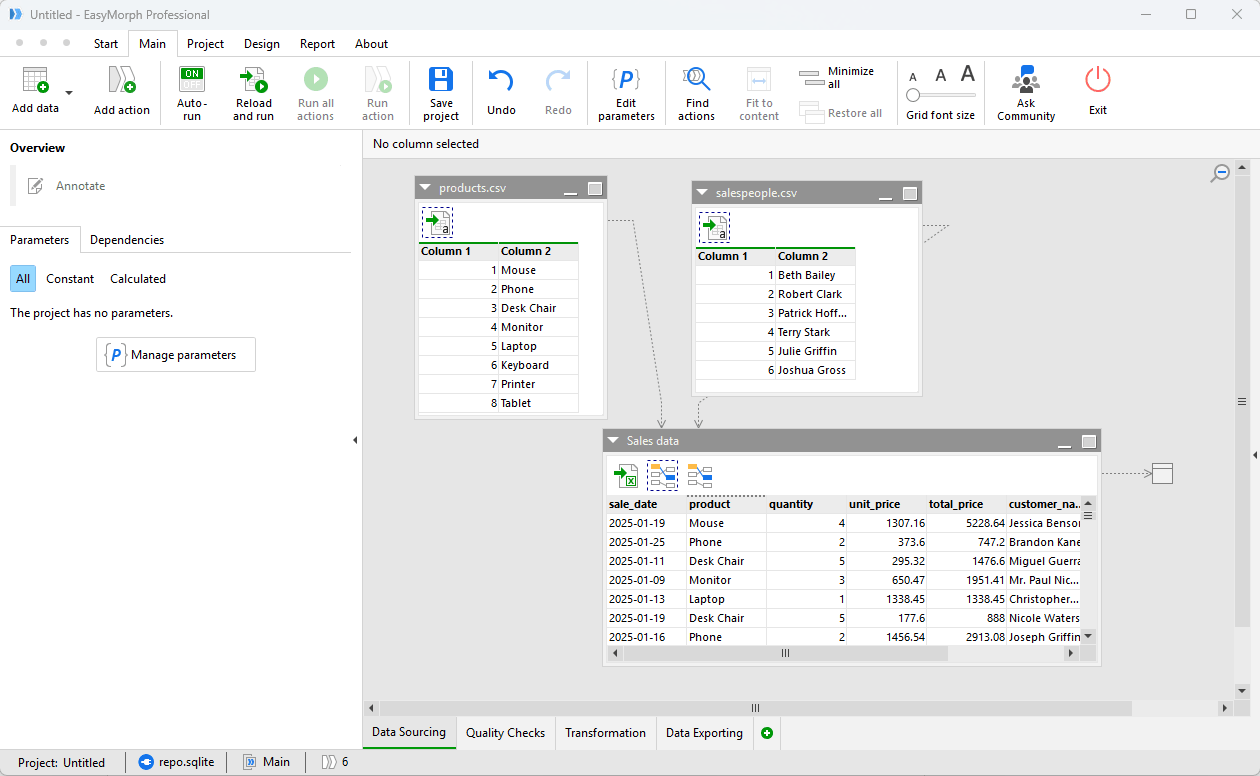Open the Start tab

[x=106, y=44]
